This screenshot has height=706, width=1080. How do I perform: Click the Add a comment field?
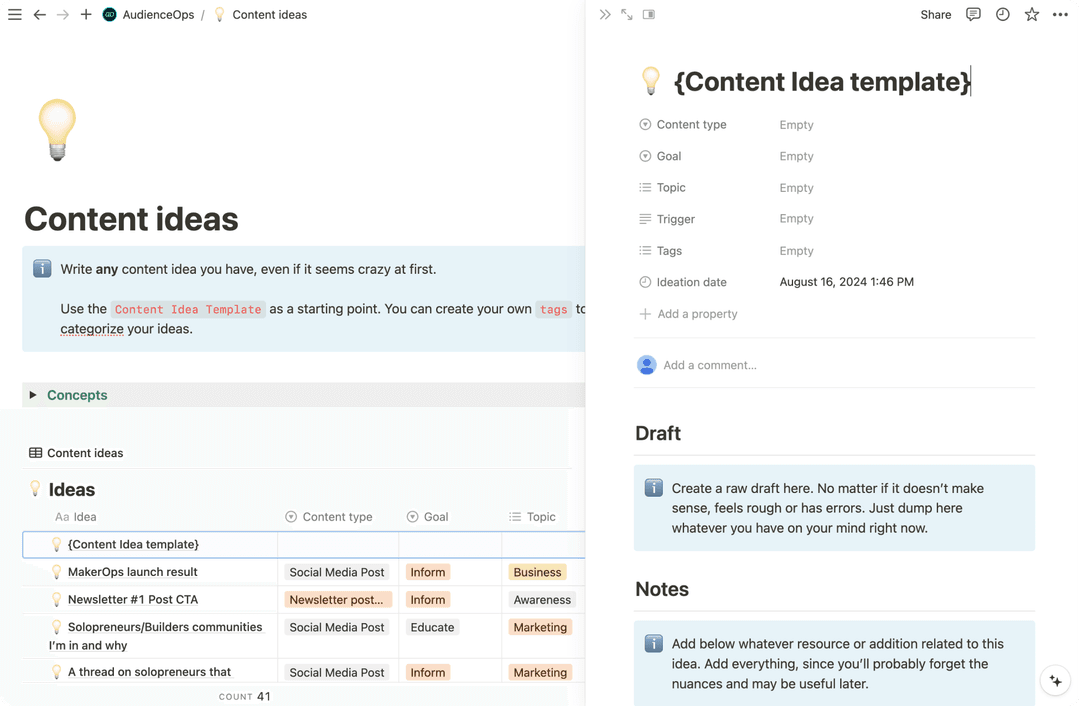pyautogui.click(x=710, y=365)
